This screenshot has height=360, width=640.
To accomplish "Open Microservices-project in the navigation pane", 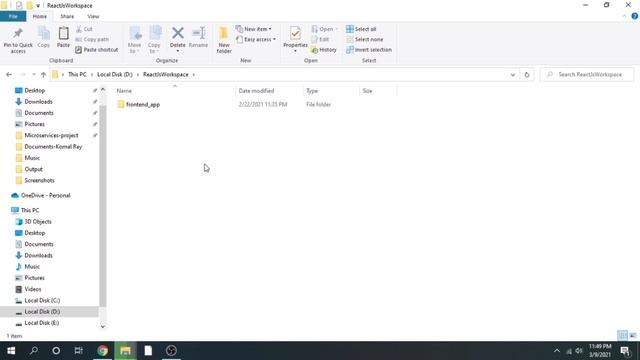I will 51,135.
